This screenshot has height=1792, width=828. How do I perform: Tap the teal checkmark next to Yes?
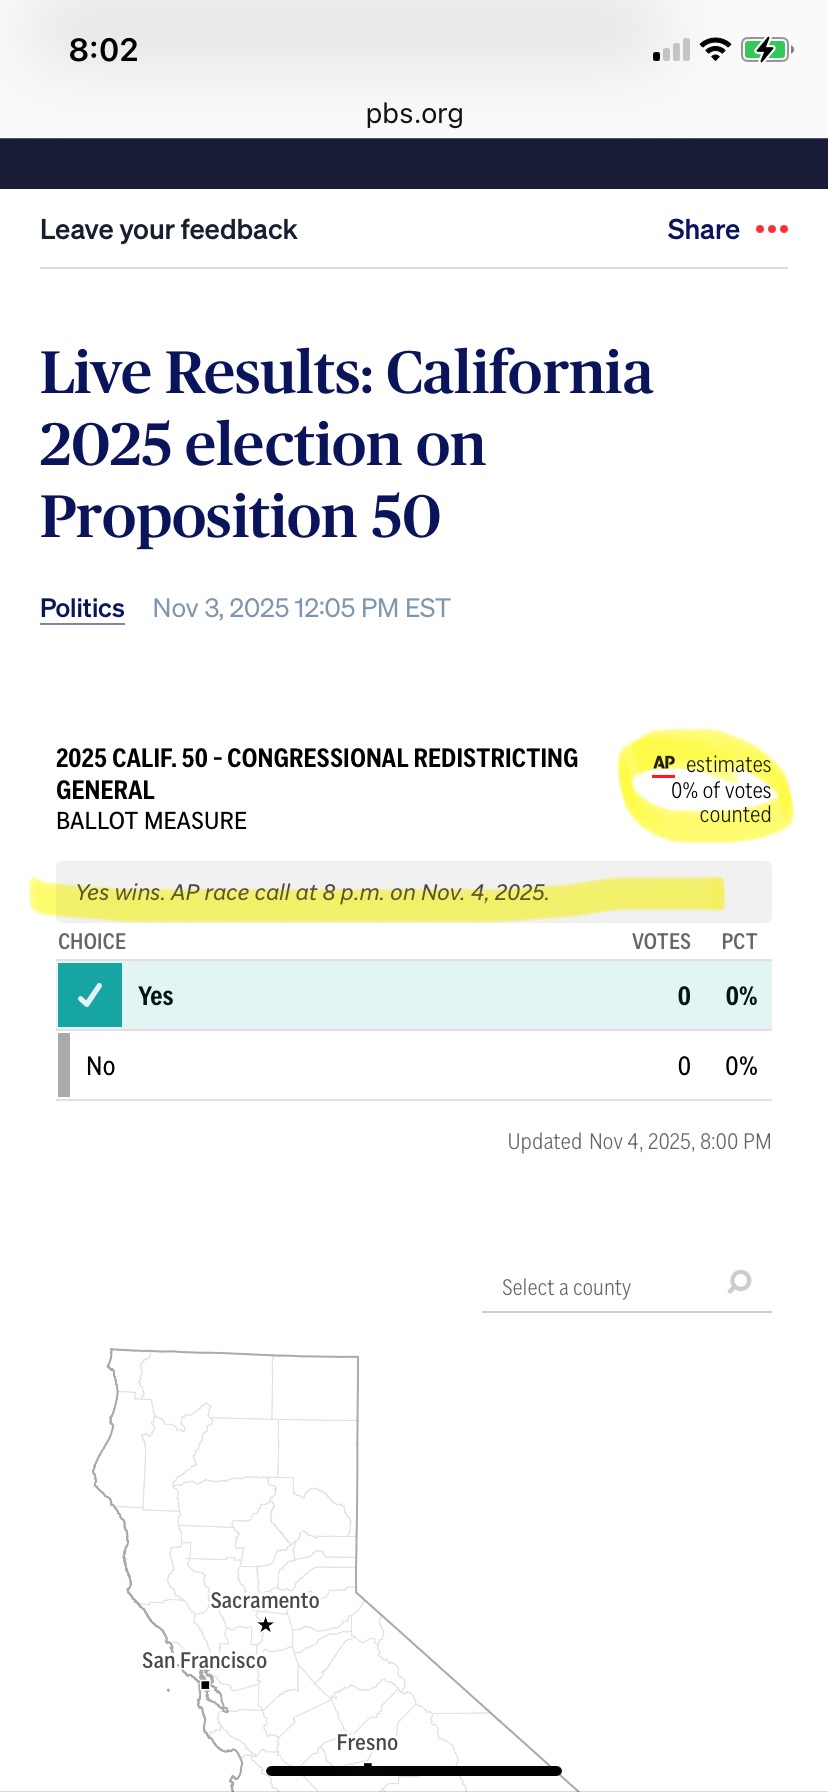pyautogui.click(x=90, y=995)
